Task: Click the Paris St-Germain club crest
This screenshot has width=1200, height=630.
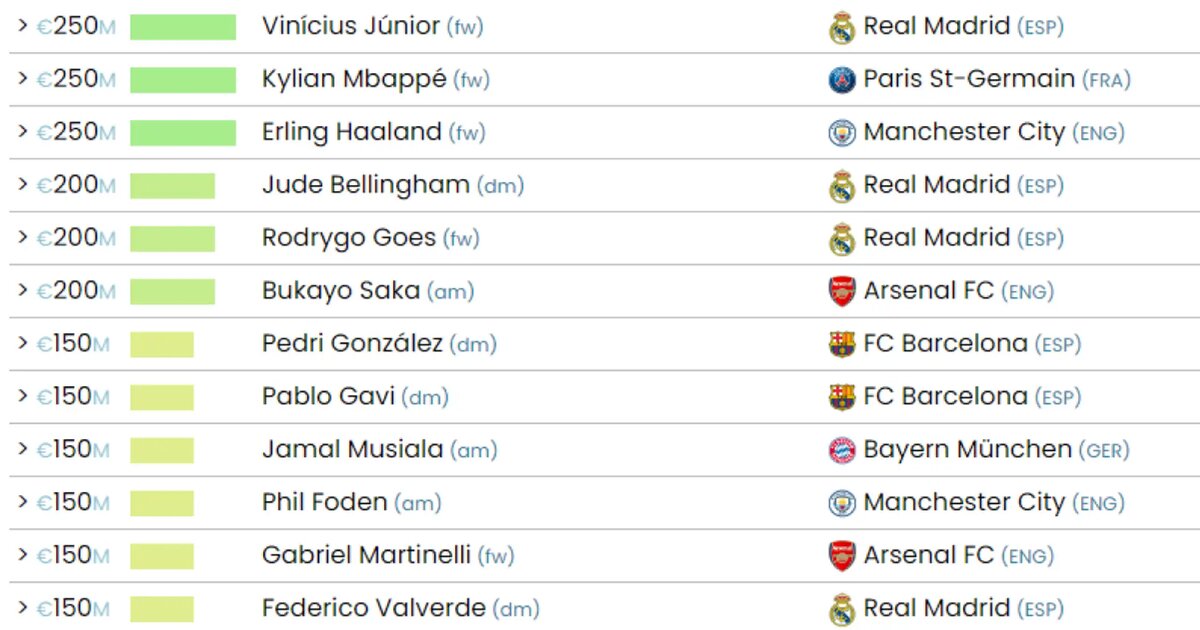Action: 842,80
